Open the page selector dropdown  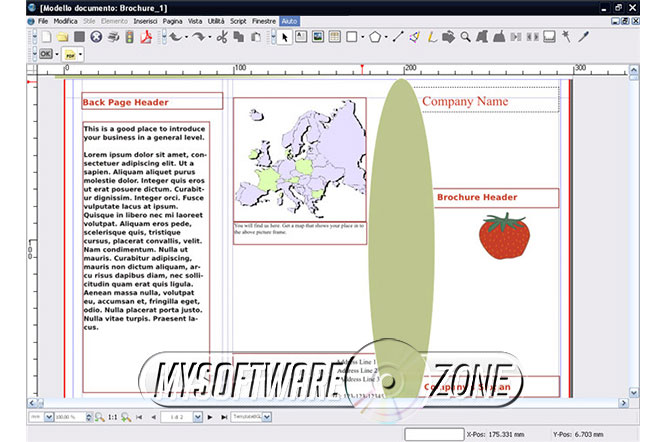click(x=197, y=416)
